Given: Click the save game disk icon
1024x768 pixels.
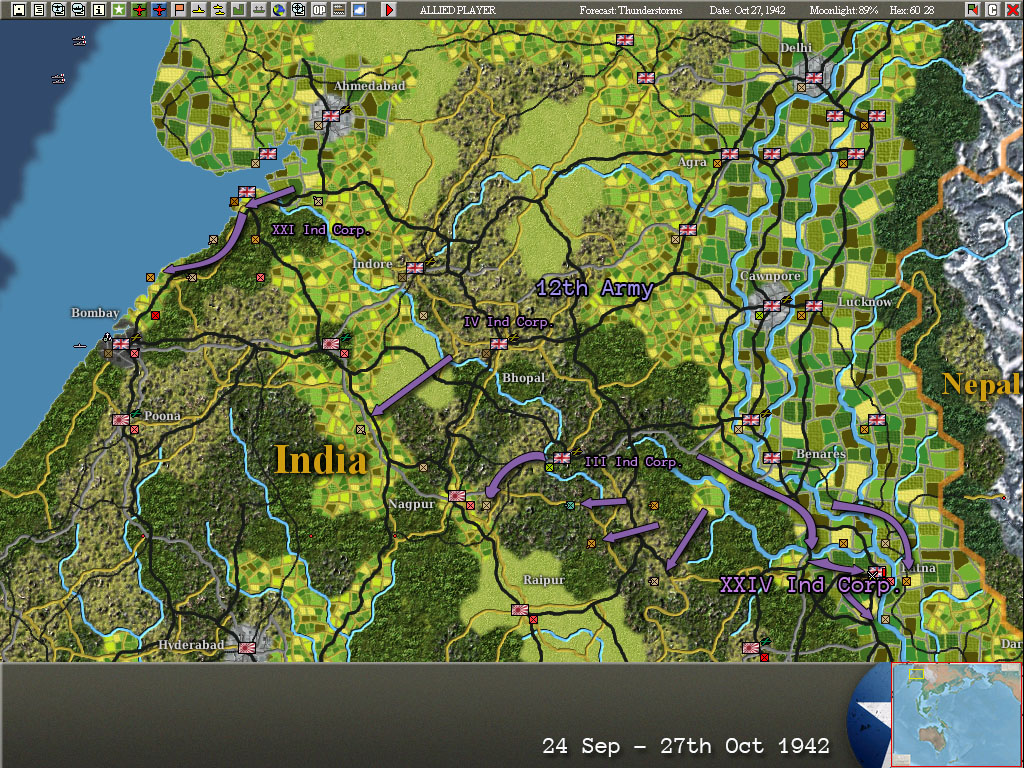Looking at the screenshot, I should point(19,10).
